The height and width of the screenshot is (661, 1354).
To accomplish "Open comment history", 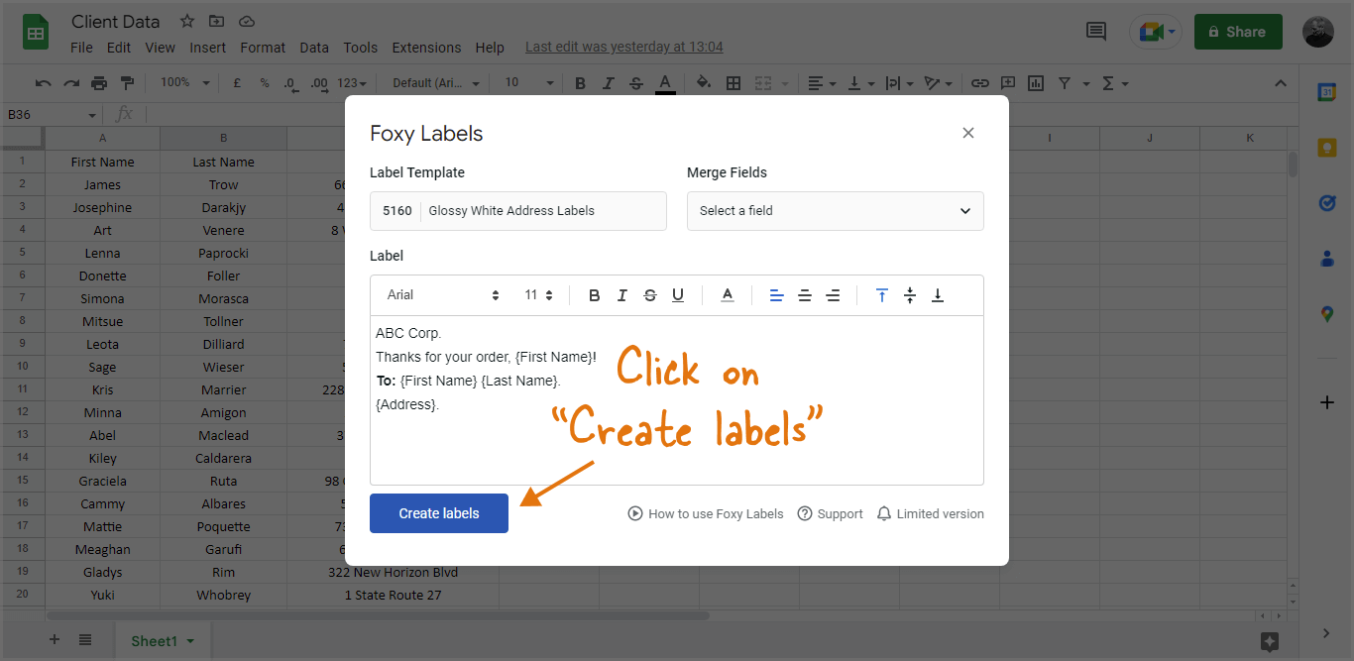I will point(1096,32).
